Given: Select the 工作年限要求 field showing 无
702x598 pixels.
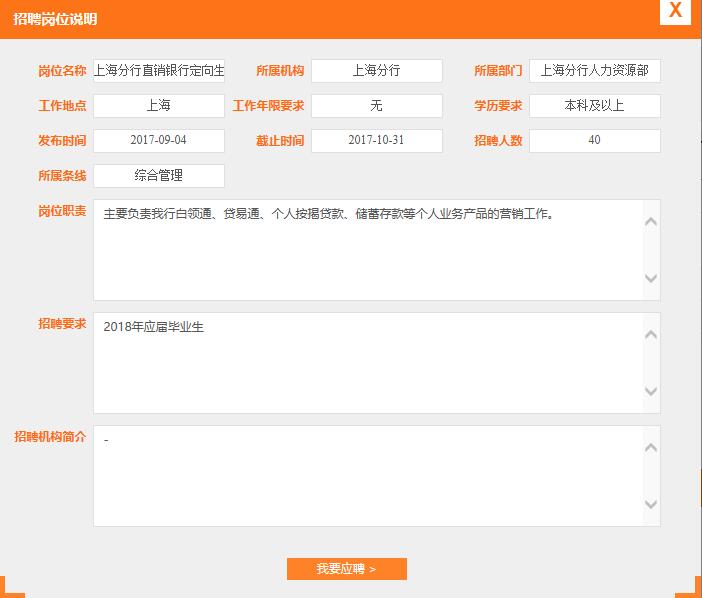Looking at the screenshot, I should click(376, 106).
